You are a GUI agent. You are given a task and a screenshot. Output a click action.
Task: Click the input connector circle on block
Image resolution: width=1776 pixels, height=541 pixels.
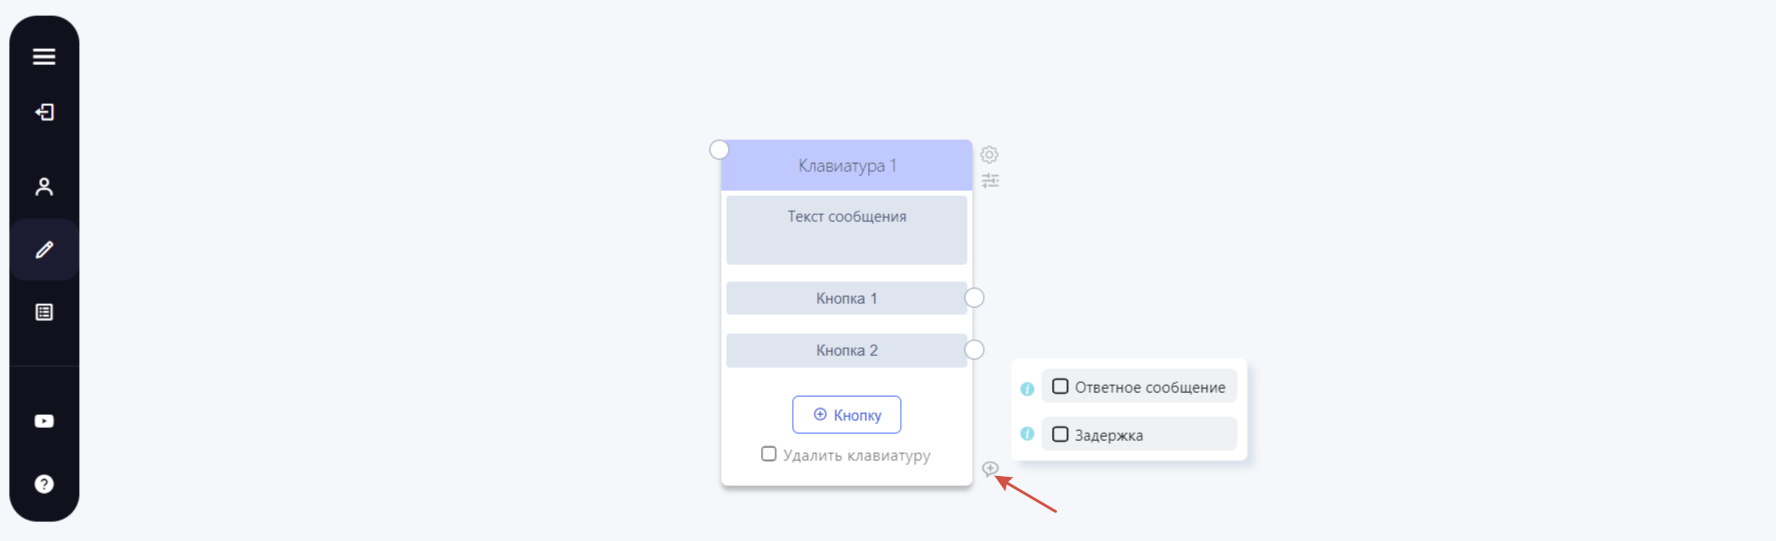[719, 150]
